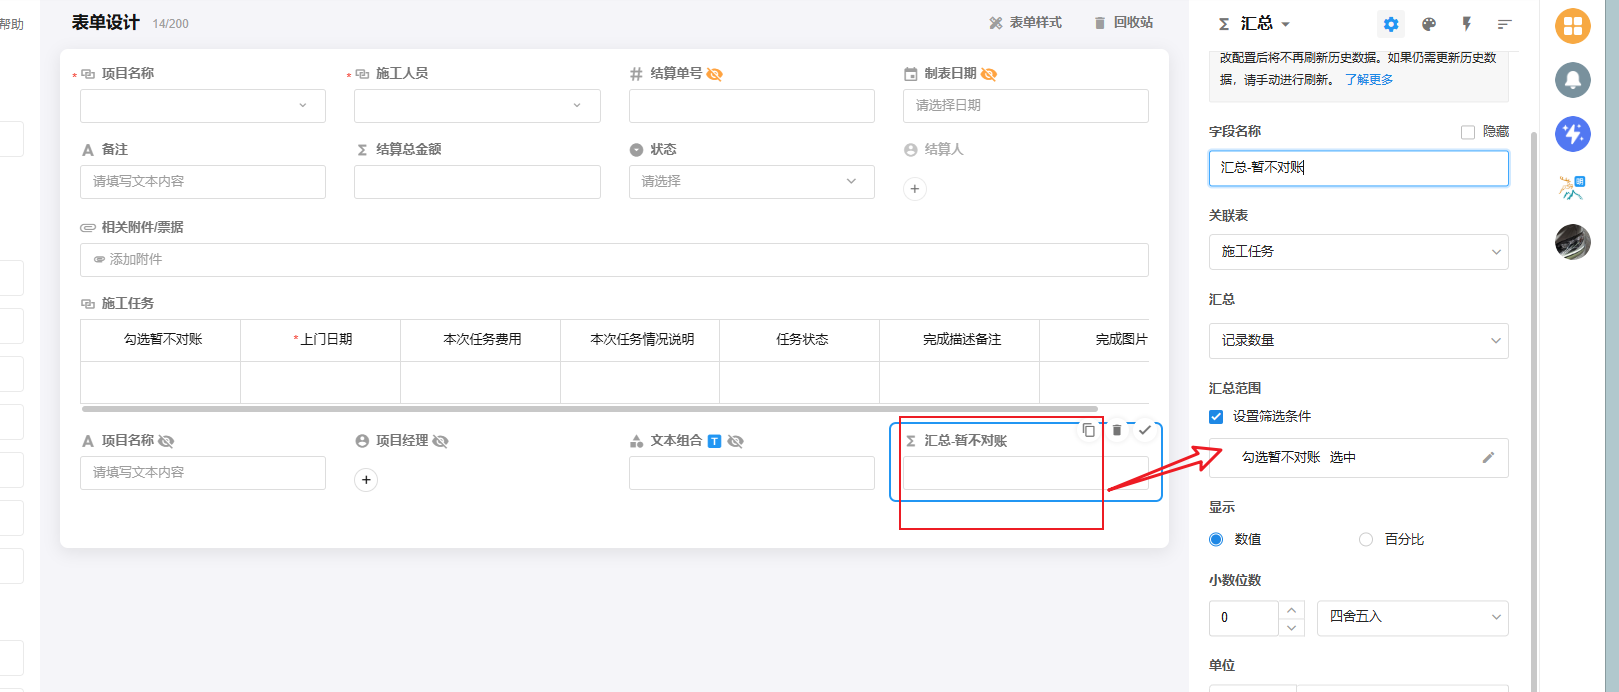Confirm field edit with checkmark icon
The height and width of the screenshot is (692, 1619).
pos(1145,430)
